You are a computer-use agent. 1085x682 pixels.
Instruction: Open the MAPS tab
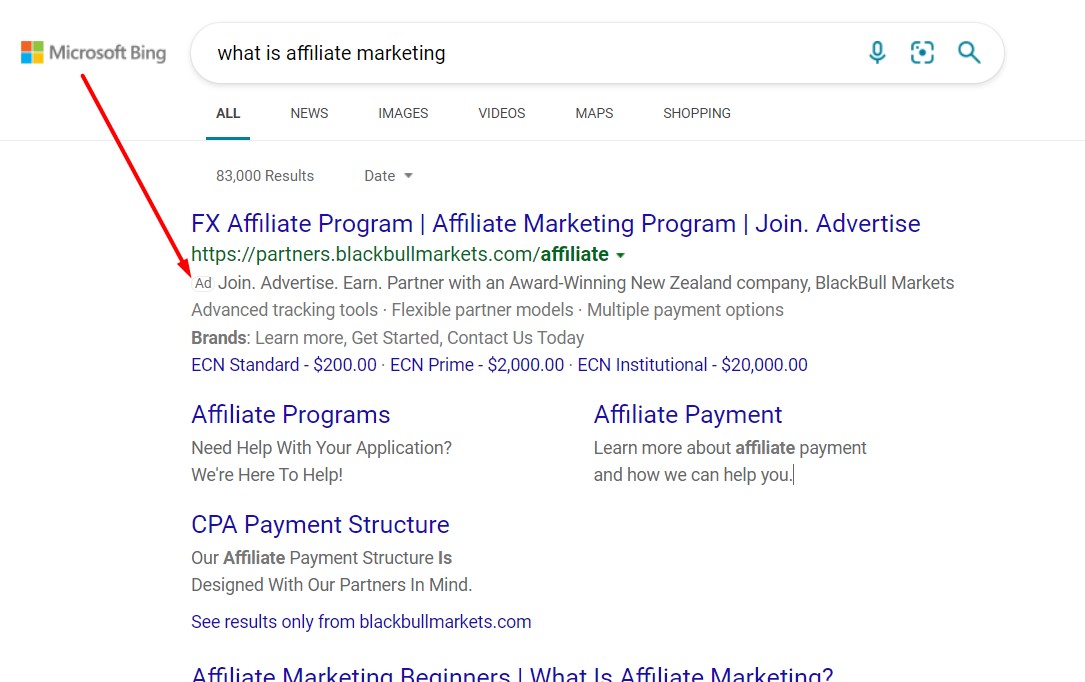coord(594,113)
